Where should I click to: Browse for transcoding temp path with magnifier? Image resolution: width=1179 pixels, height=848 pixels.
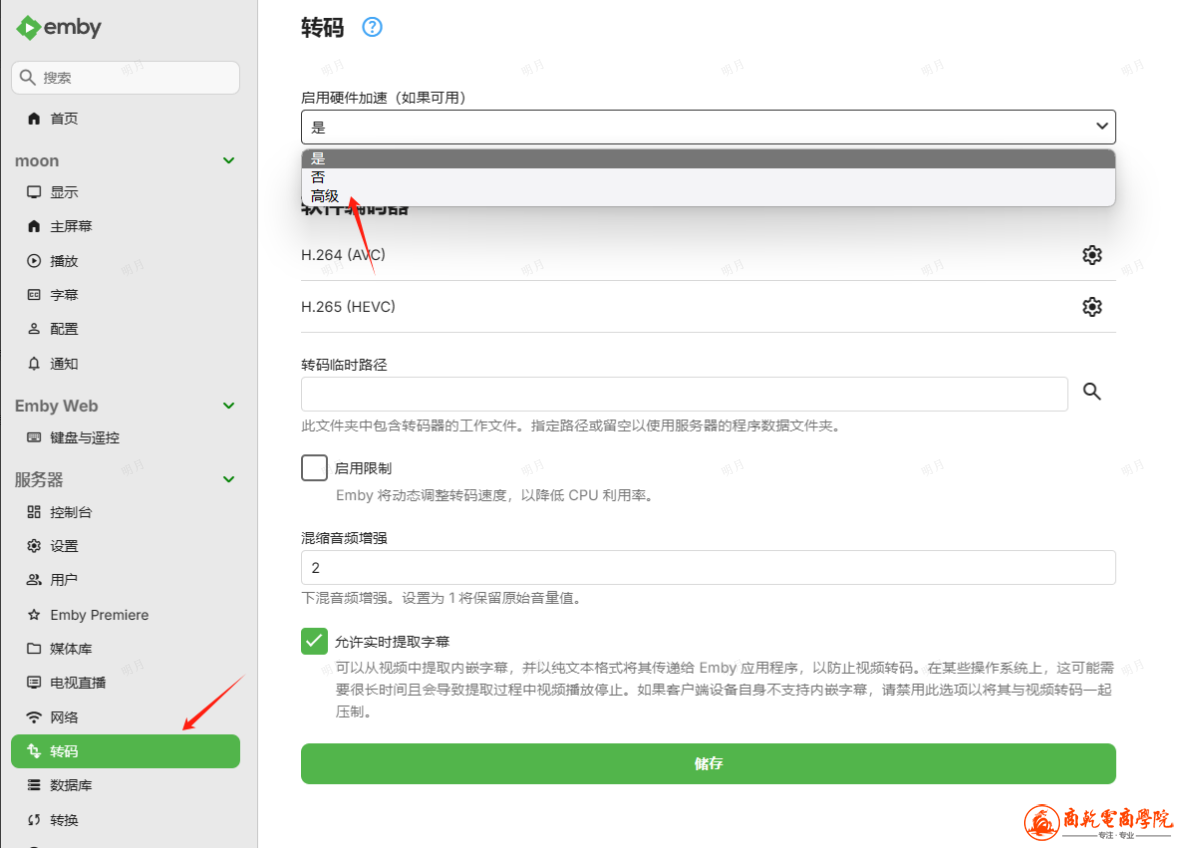point(1092,392)
